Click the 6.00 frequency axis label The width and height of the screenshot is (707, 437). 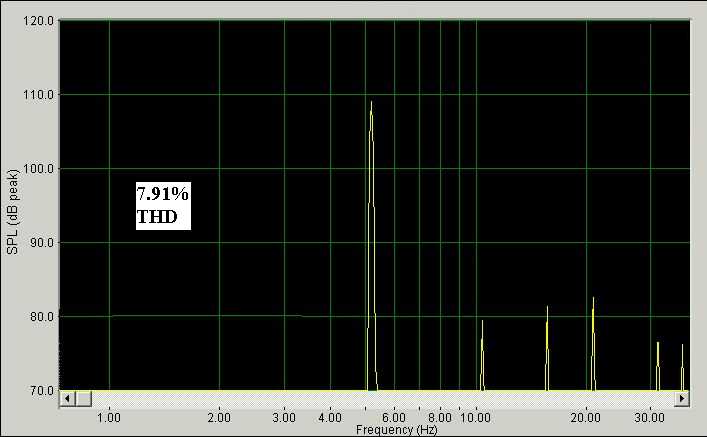[394, 418]
